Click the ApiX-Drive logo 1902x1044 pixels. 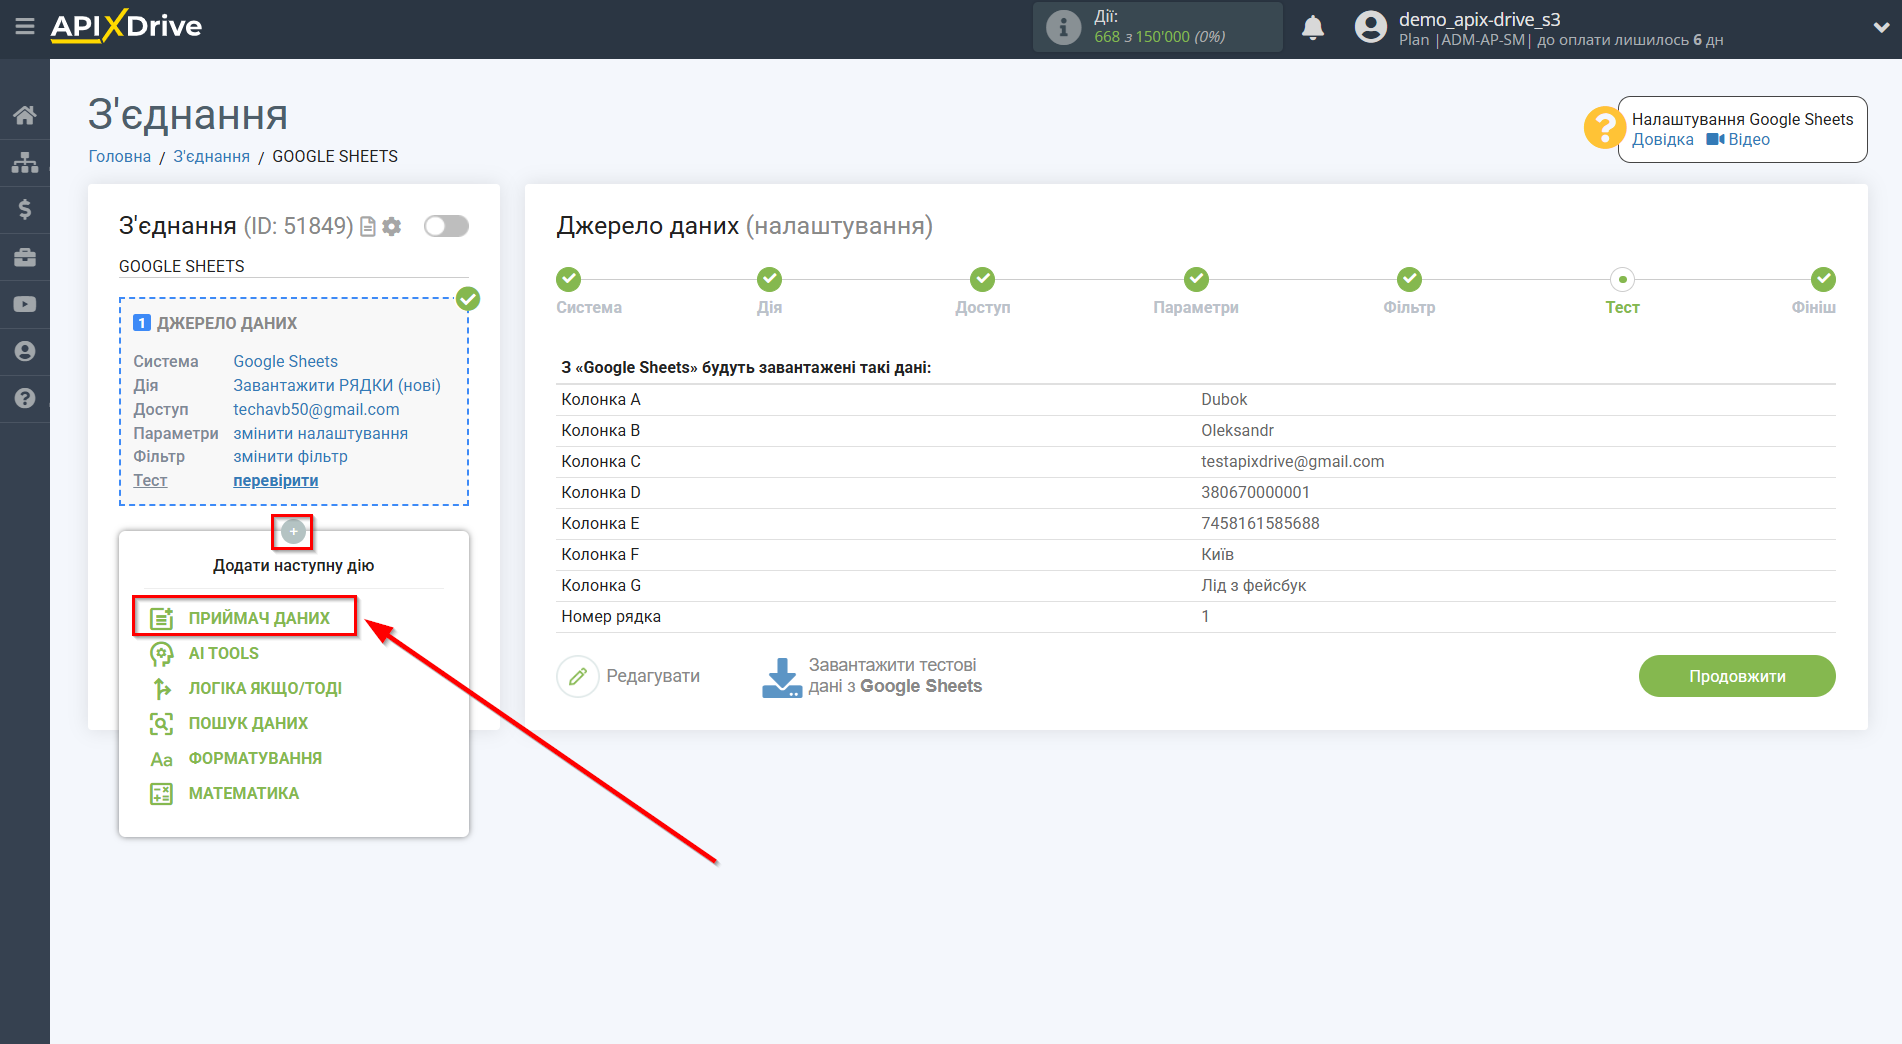click(126, 26)
